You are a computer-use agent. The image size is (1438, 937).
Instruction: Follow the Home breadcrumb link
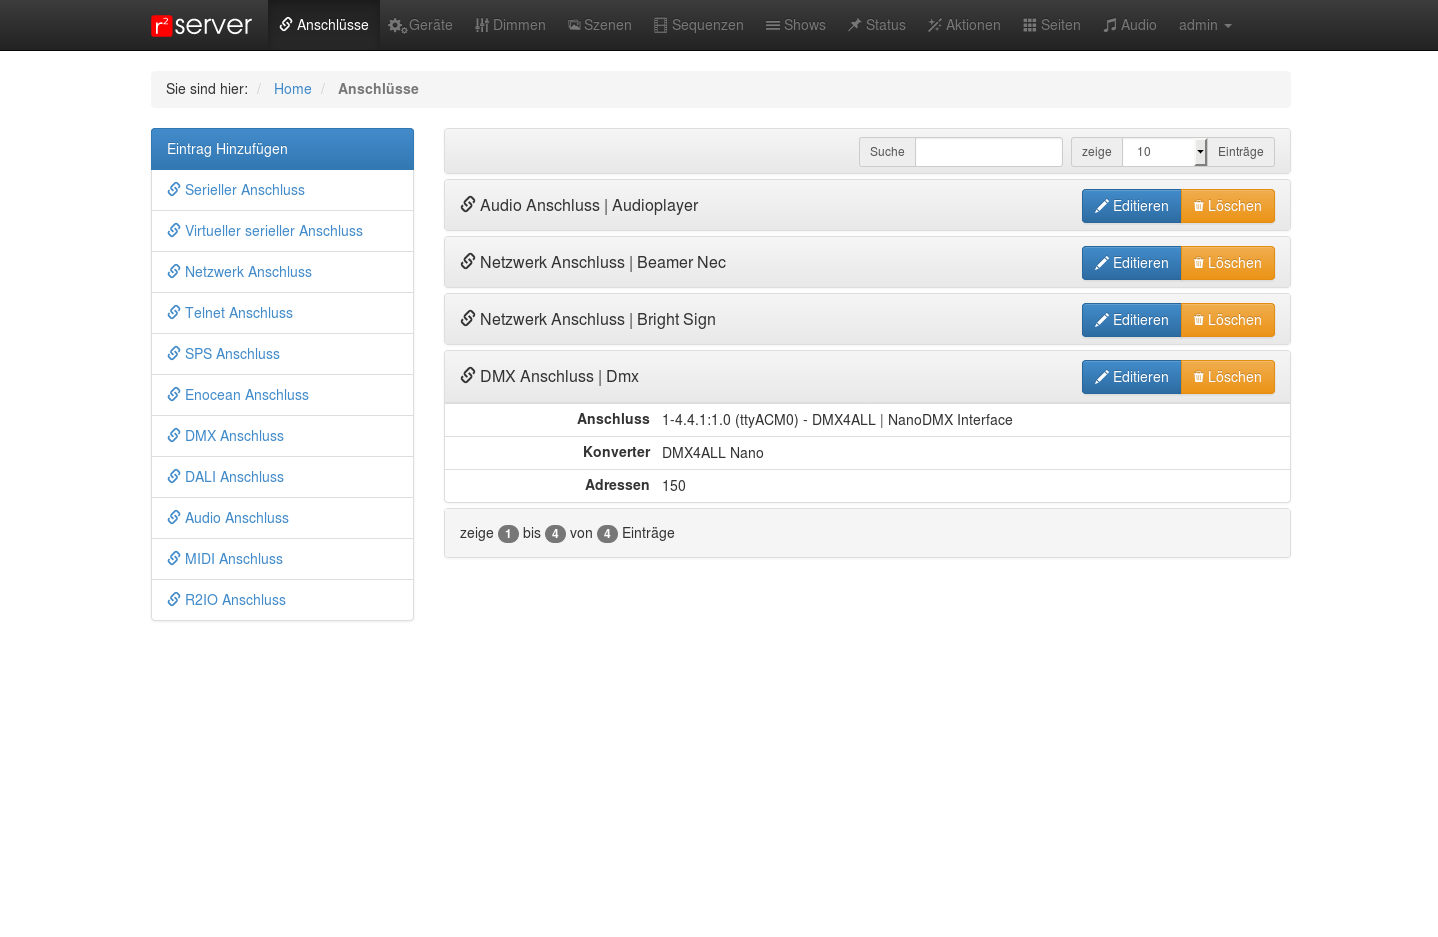(x=292, y=89)
